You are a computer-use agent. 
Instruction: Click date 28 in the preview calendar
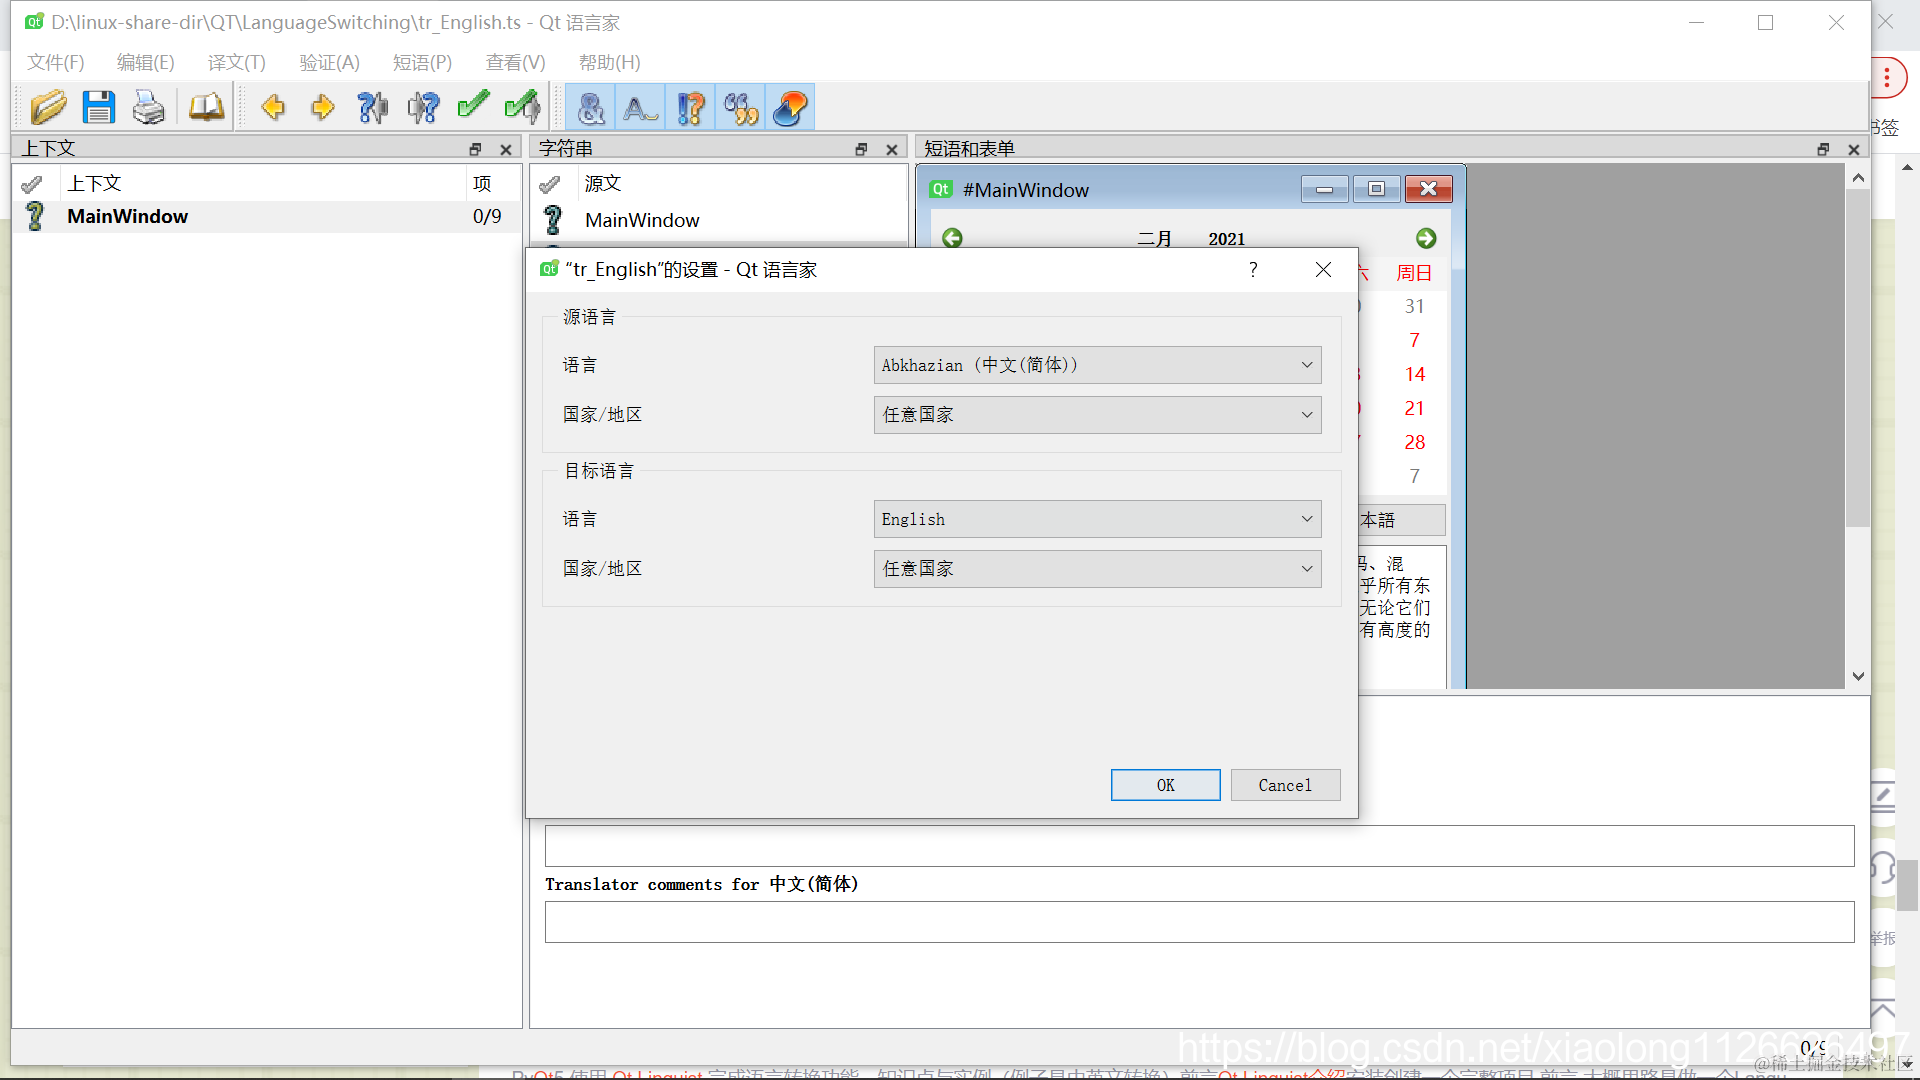tap(1414, 442)
